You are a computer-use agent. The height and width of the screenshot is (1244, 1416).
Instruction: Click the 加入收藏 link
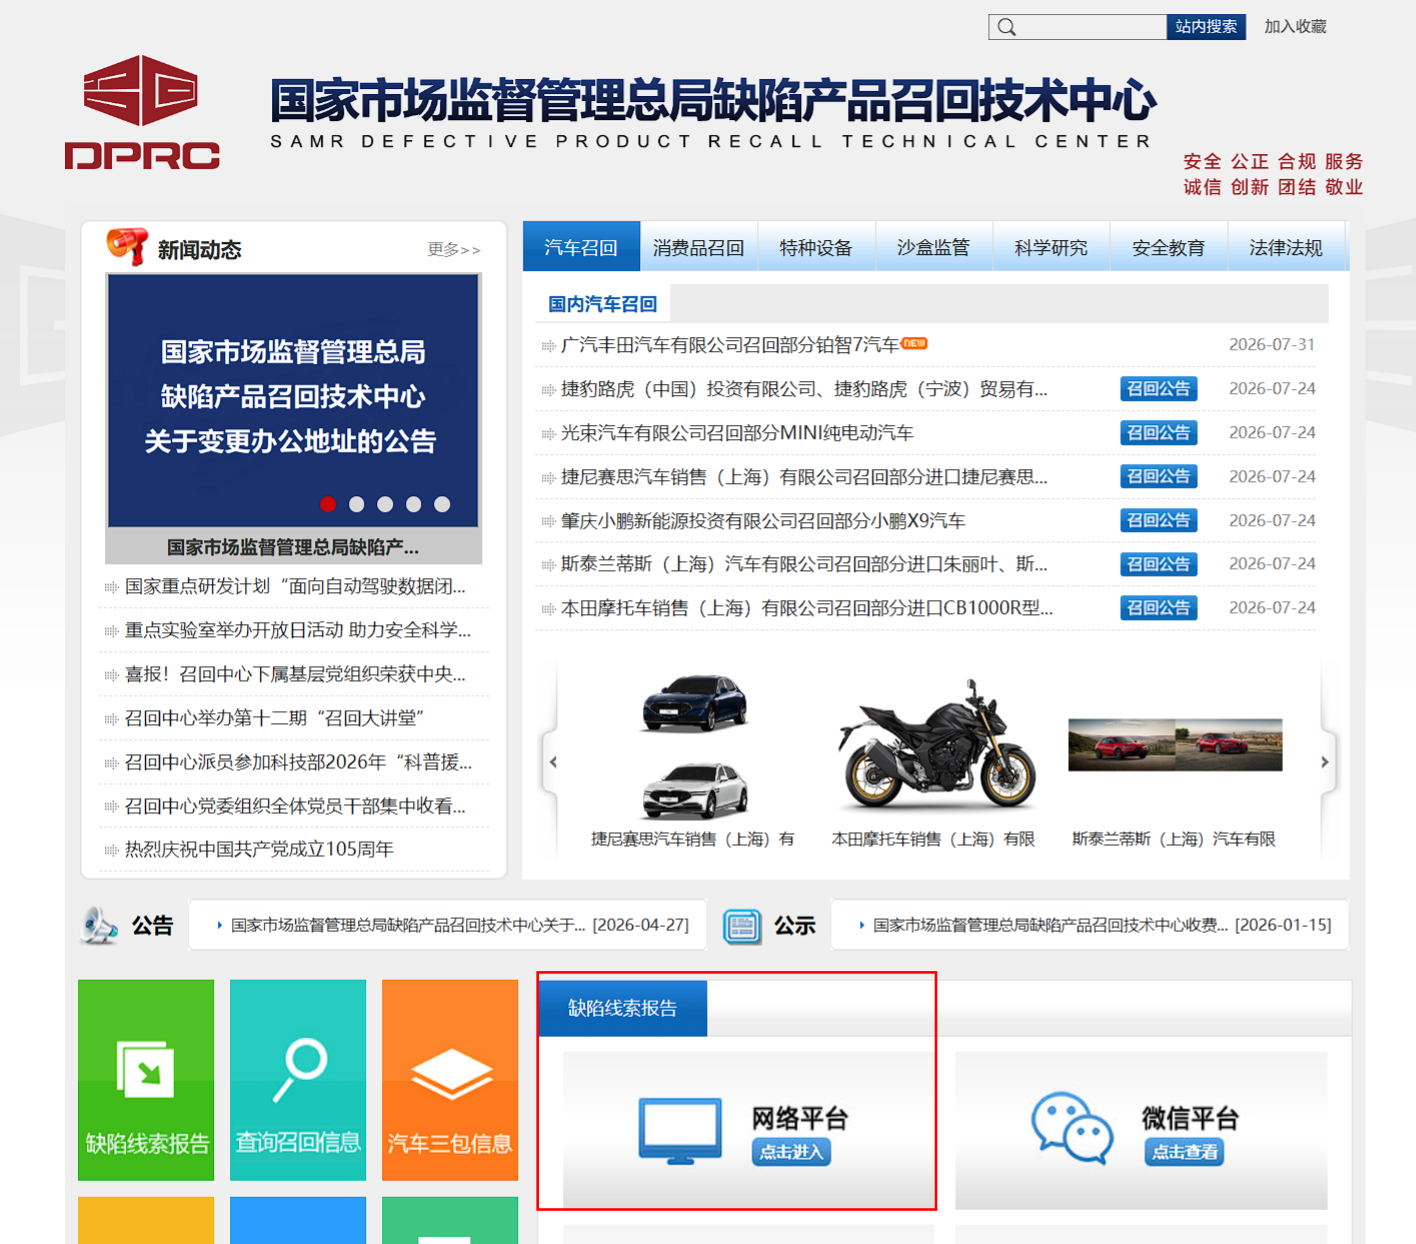pos(1295,27)
